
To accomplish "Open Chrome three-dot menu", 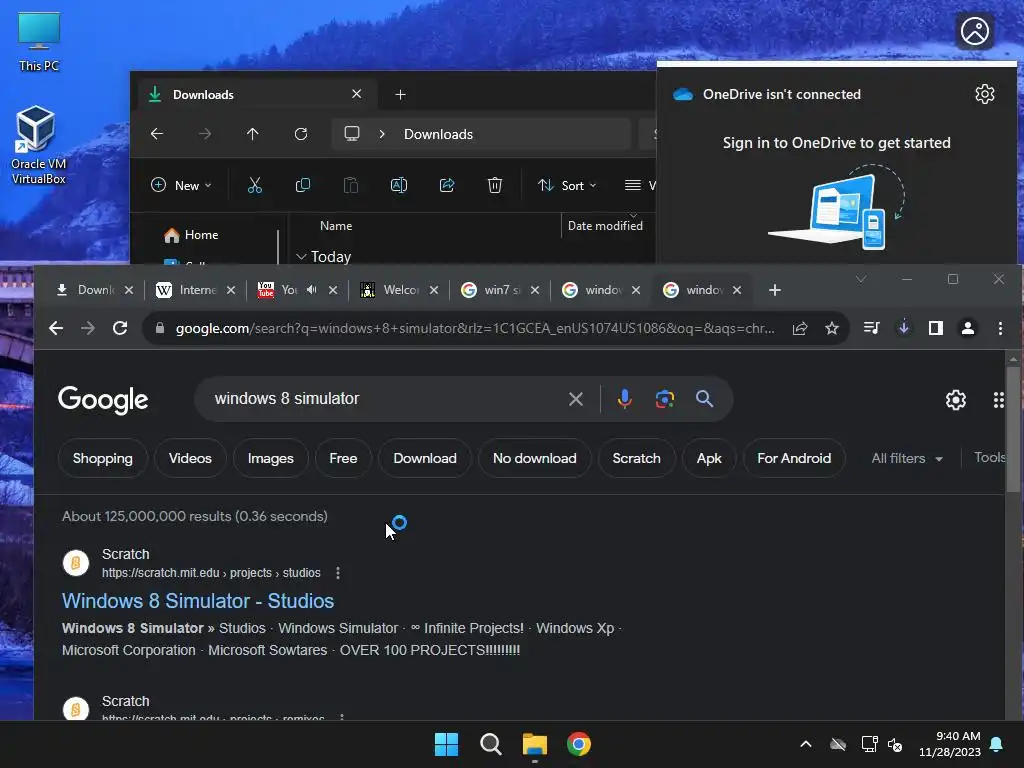I will pos(1000,328).
